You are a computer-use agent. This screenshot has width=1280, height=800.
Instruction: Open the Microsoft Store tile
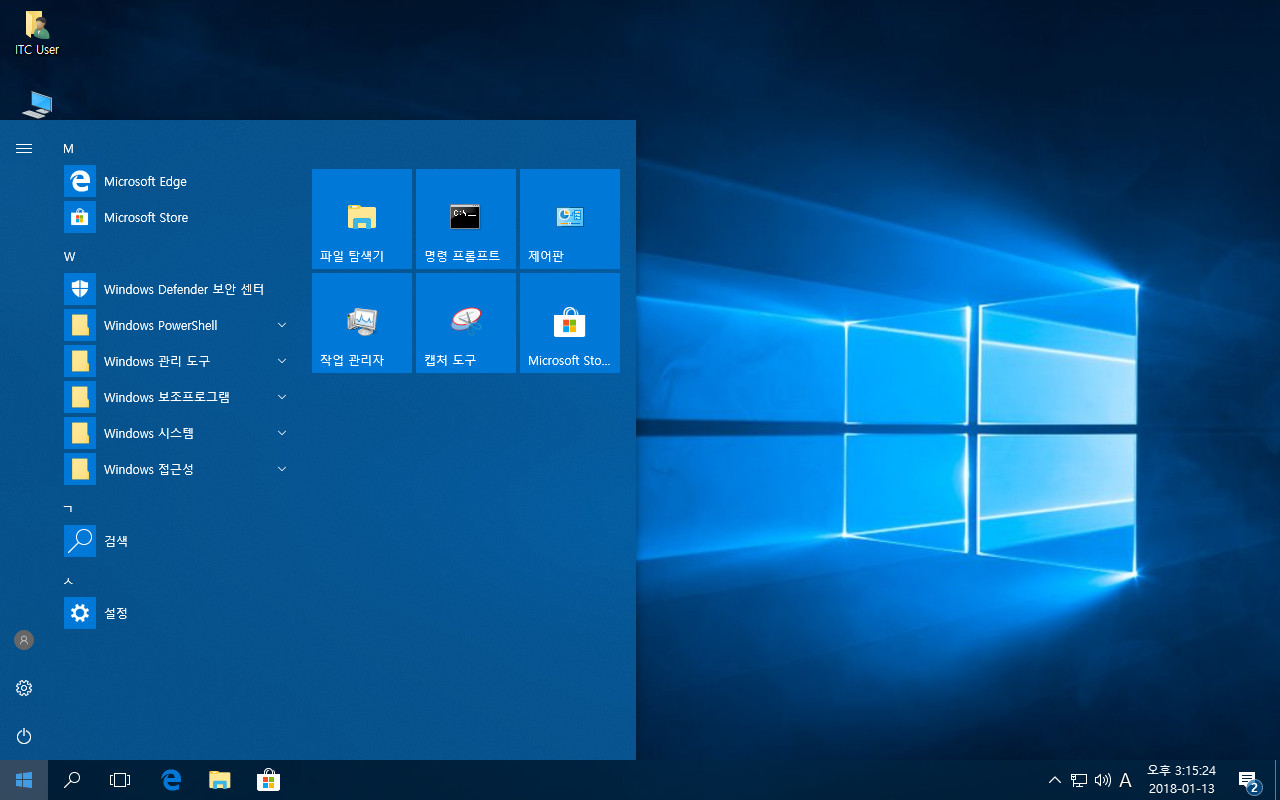[570, 323]
